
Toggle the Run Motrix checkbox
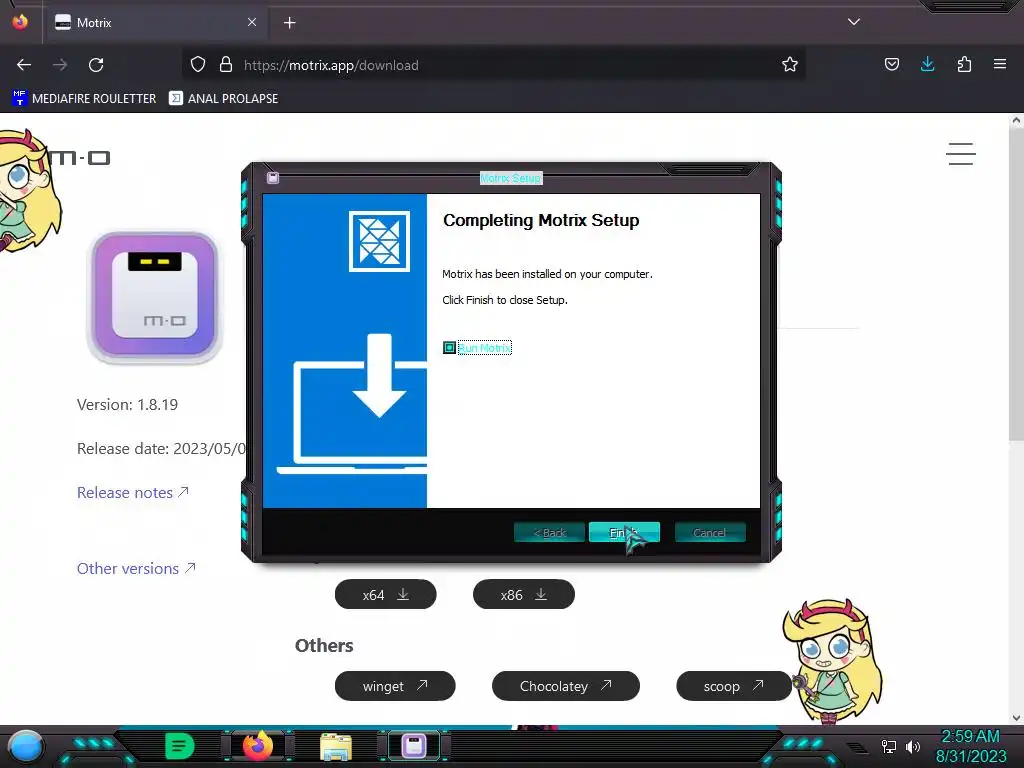pyautogui.click(x=449, y=347)
